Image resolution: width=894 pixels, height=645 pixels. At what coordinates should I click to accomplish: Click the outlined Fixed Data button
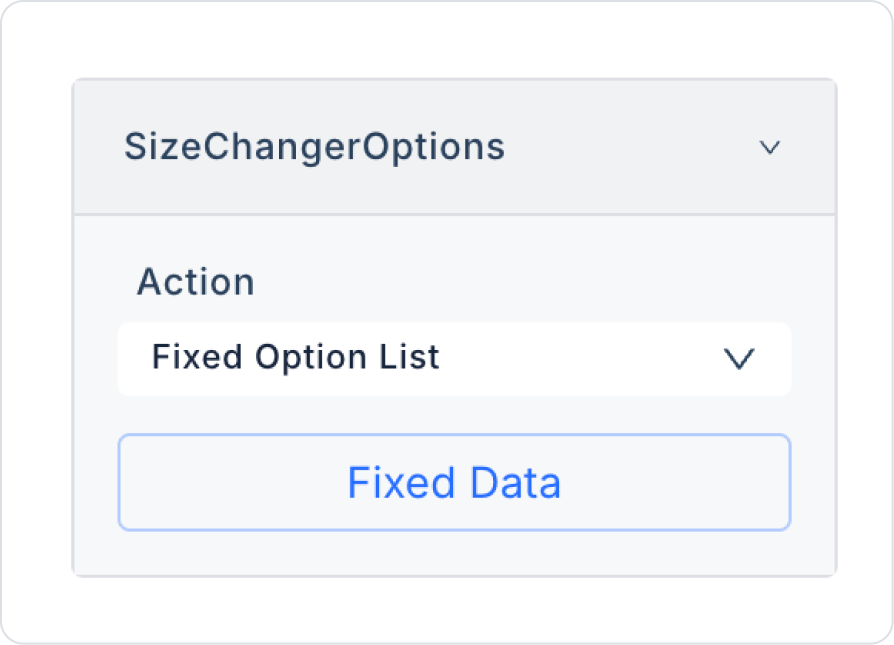click(x=454, y=482)
